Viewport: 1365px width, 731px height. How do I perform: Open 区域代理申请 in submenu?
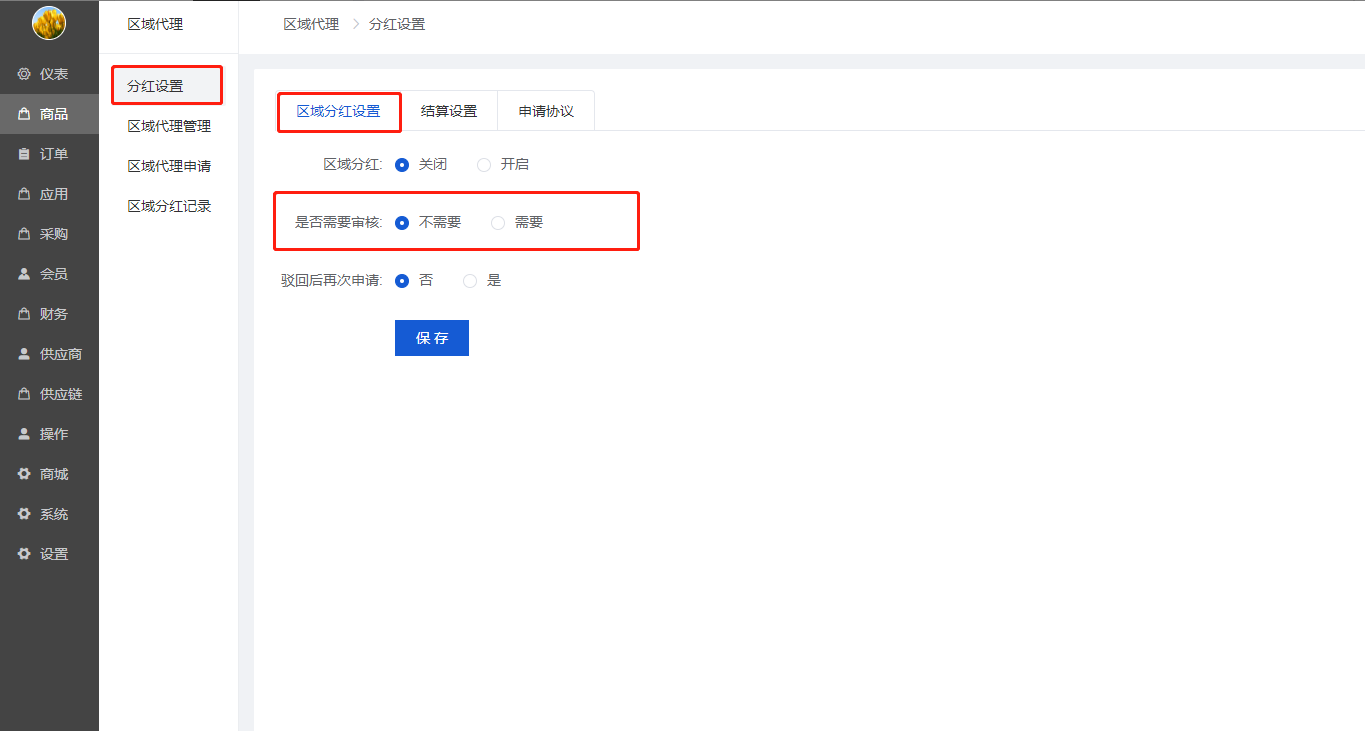pyautogui.click(x=169, y=166)
